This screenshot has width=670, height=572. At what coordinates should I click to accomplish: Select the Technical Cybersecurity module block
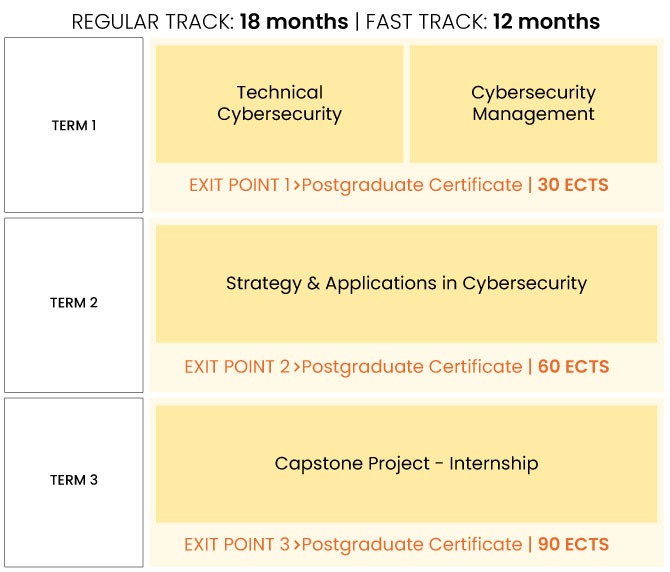279,104
